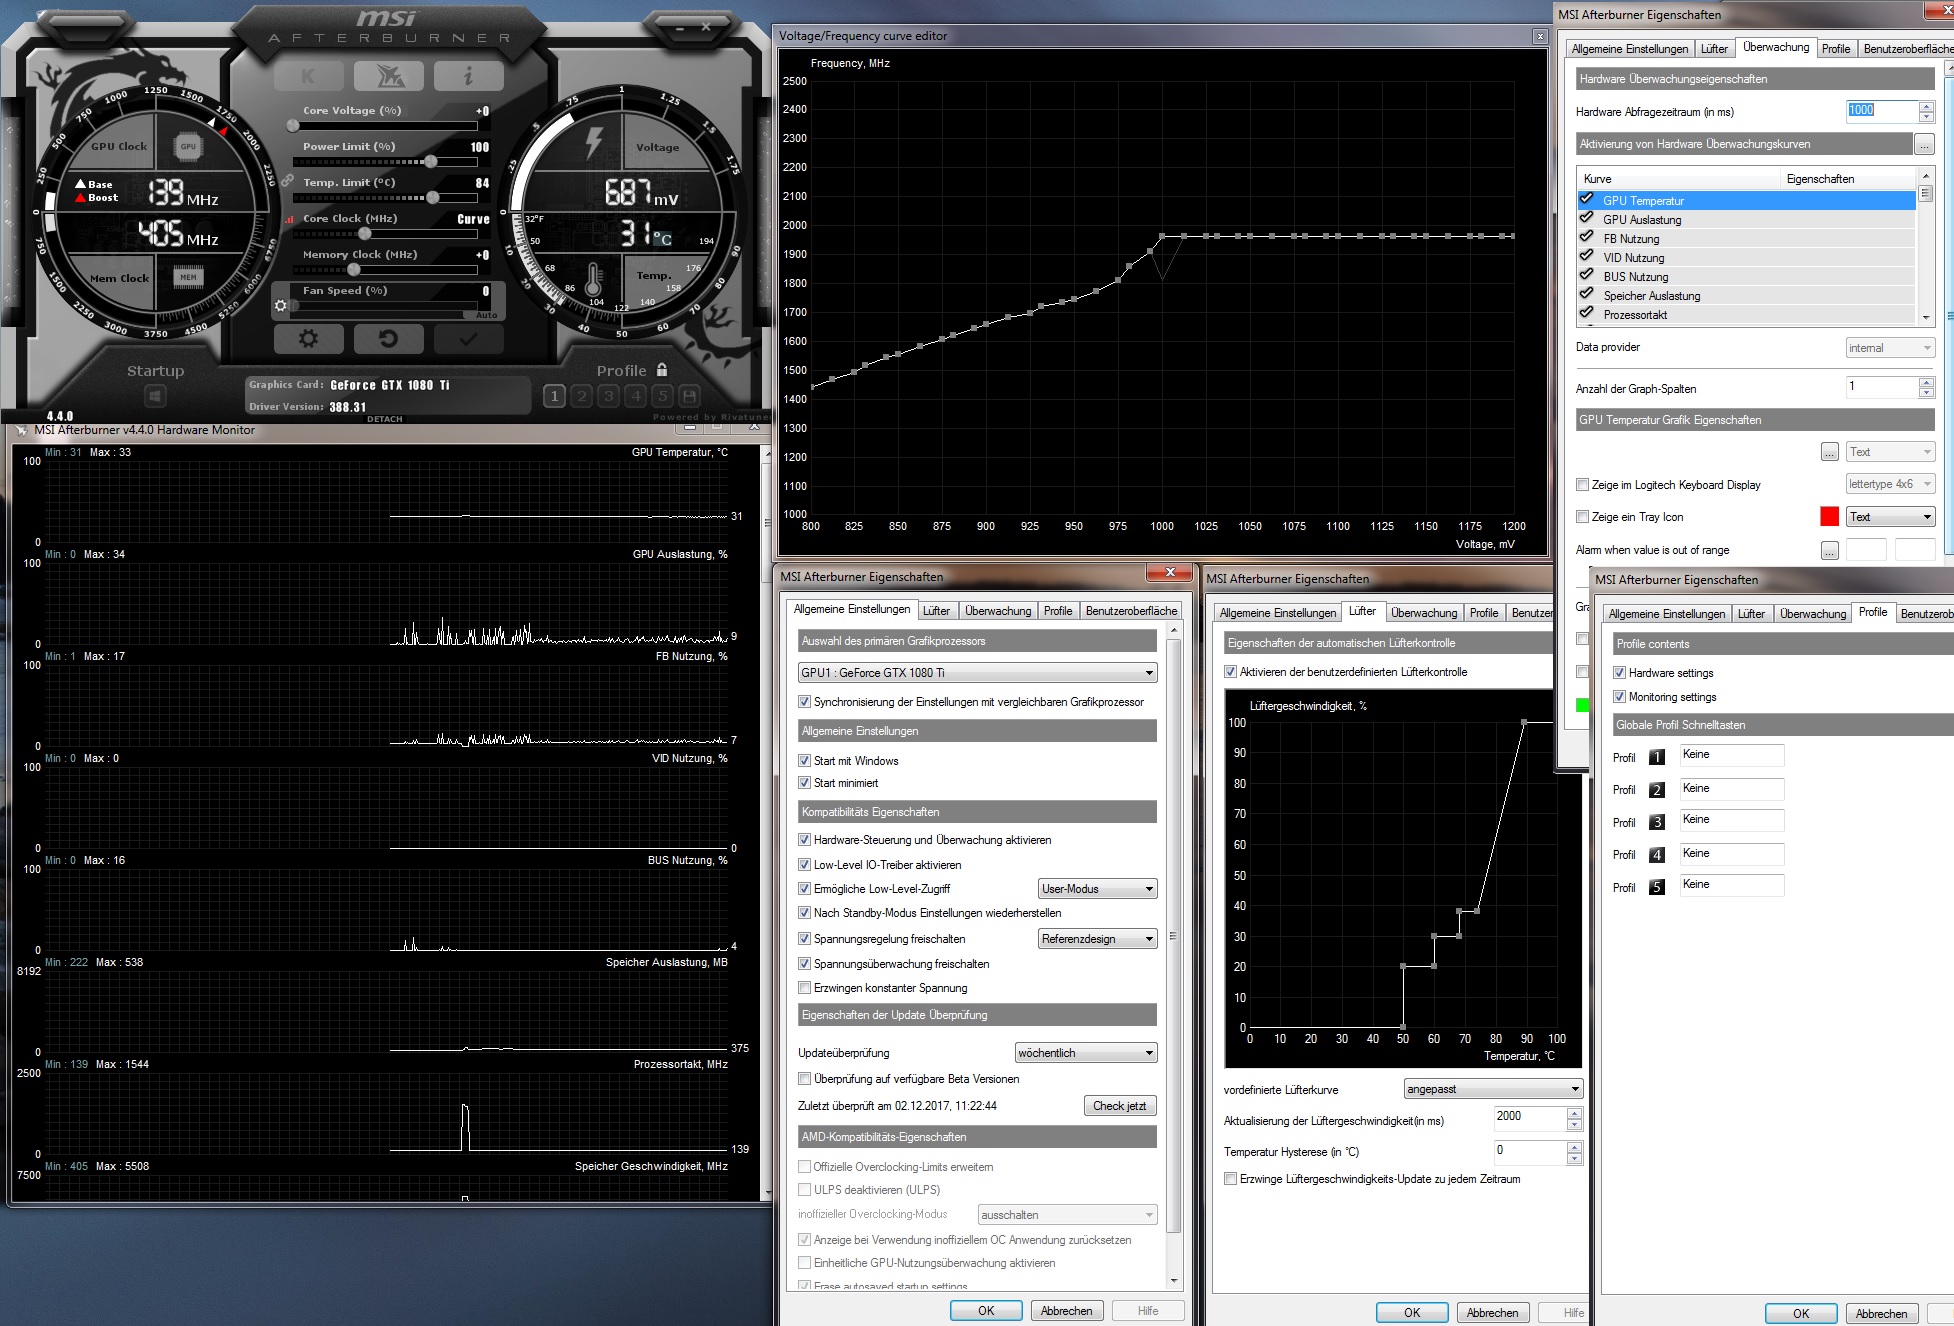This screenshot has height=1326, width=1954.
Task: Open the info 'i' button
Action: click(x=468, y=76)
